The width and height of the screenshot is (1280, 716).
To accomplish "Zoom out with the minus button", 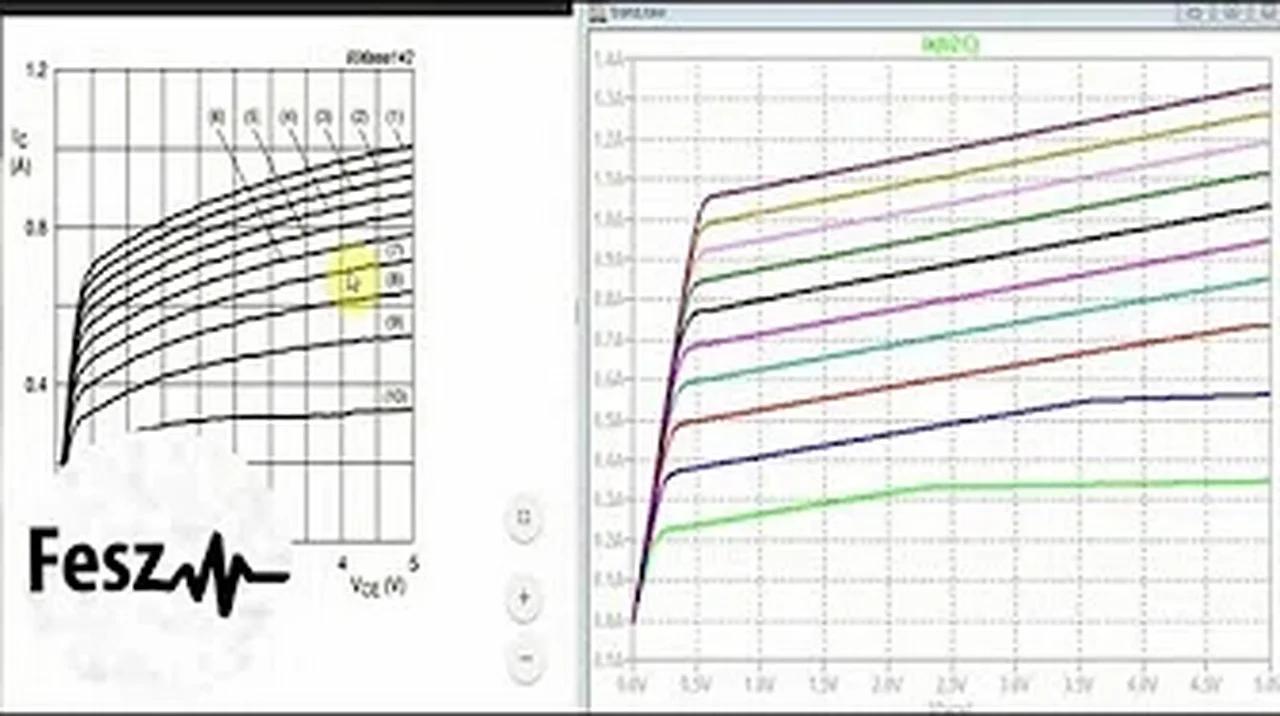I will 523,660.
